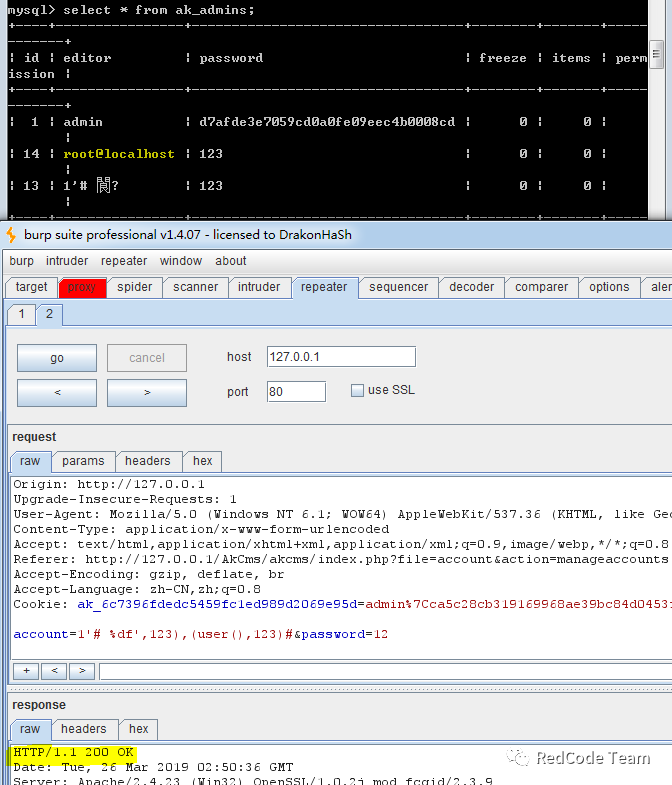Click the Accept-Language header line

[x=137, y=589]
